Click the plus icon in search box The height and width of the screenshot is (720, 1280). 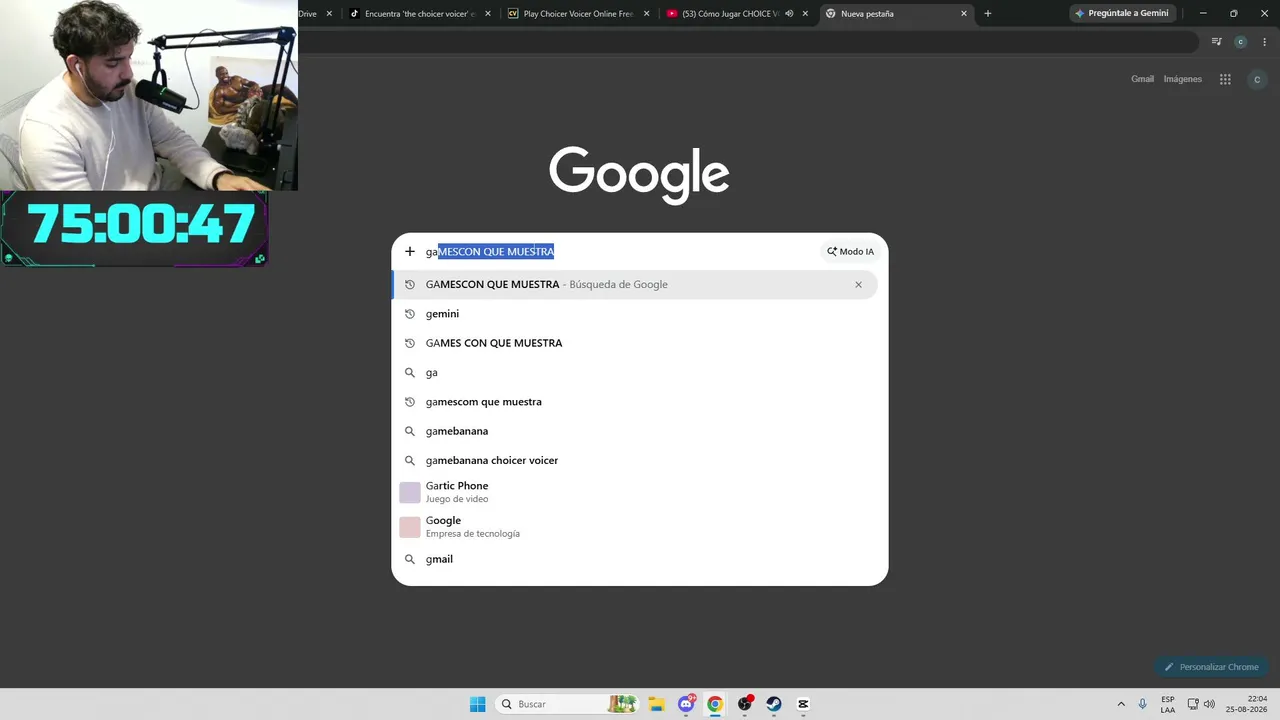409,251
